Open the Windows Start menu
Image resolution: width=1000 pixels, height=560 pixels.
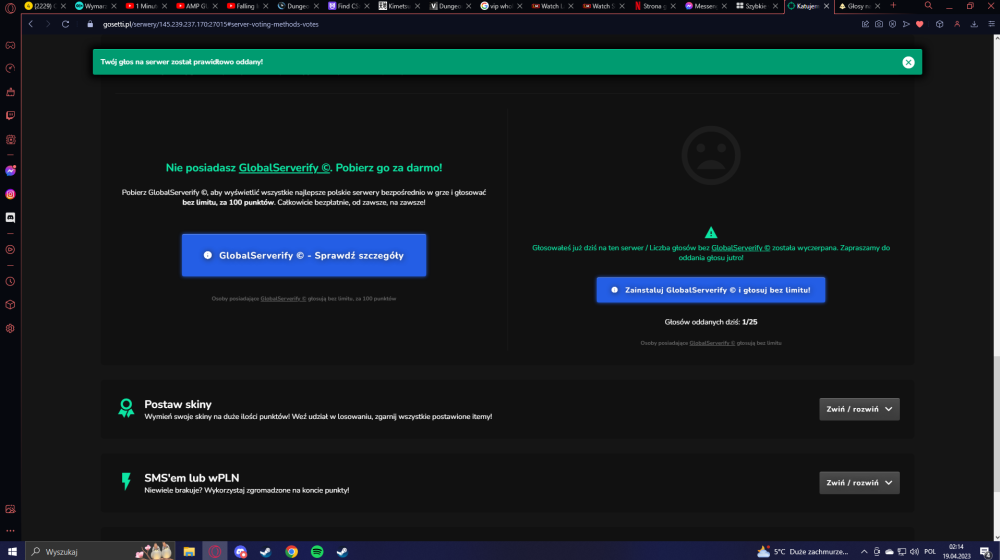coord(12,552)
